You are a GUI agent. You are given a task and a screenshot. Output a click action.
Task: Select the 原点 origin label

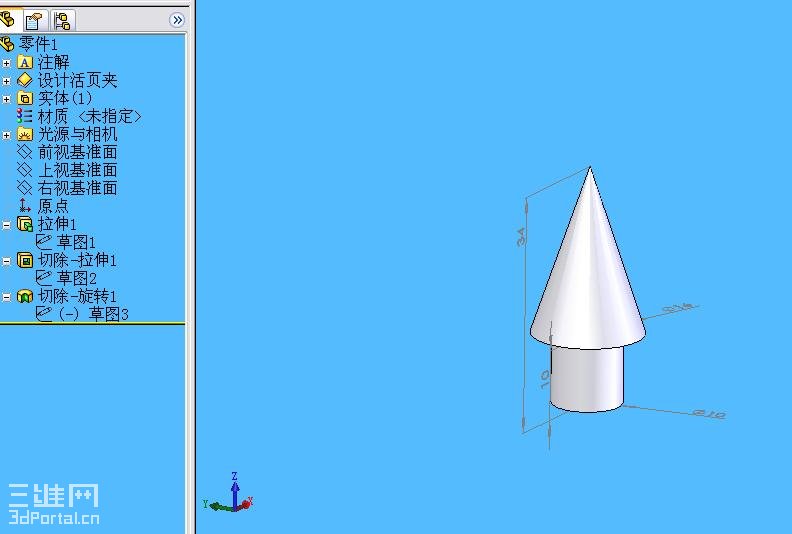[x=53, y=206]
